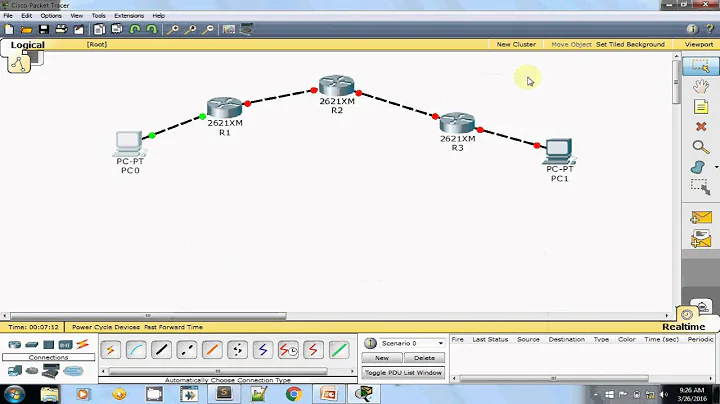Click the Paste icon in the toolbar
Screen dimensions: 720x404
(117, 30)
